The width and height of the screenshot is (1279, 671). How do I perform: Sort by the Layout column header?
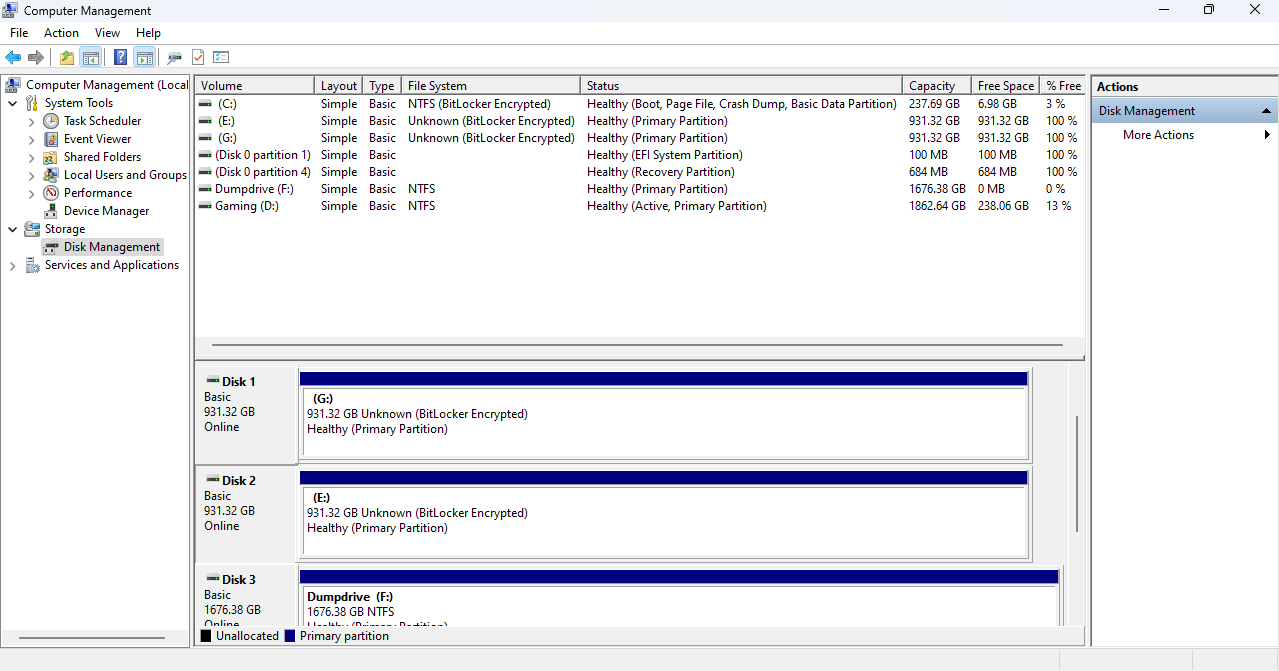pyautogui.click(x=339, y=86)
